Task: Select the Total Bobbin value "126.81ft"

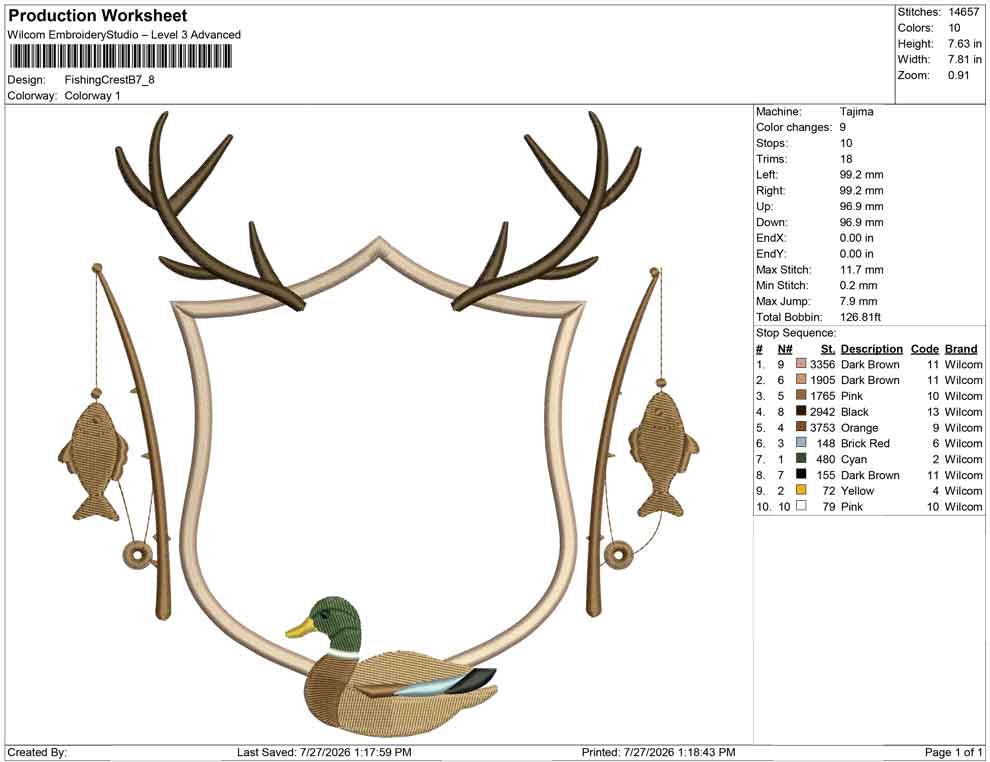Action: click(861, 317)
